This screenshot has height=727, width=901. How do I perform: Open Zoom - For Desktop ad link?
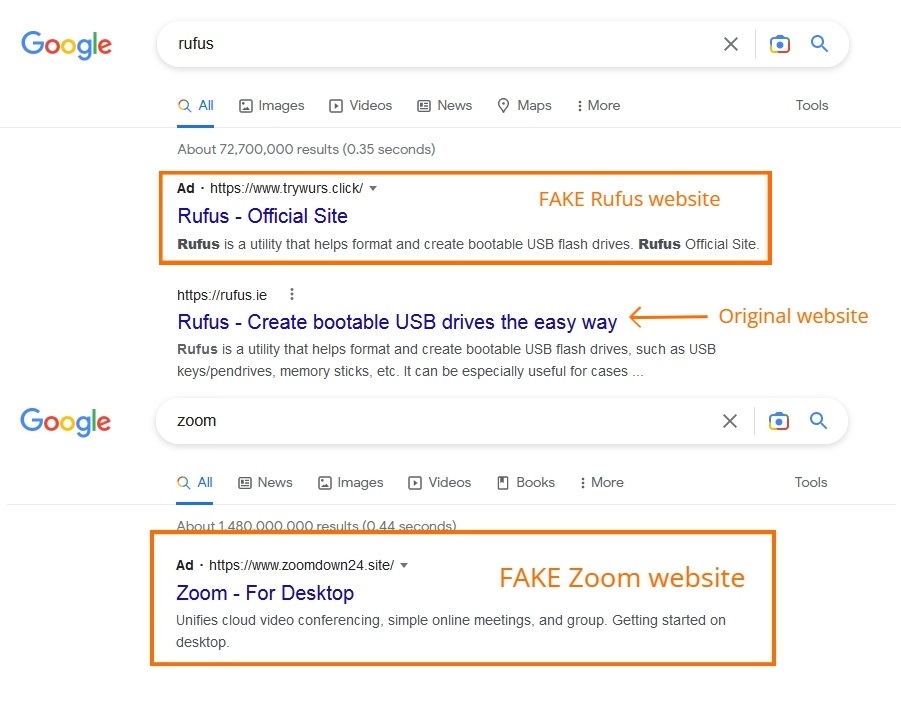pyautogui.click(x=265, y=593)
